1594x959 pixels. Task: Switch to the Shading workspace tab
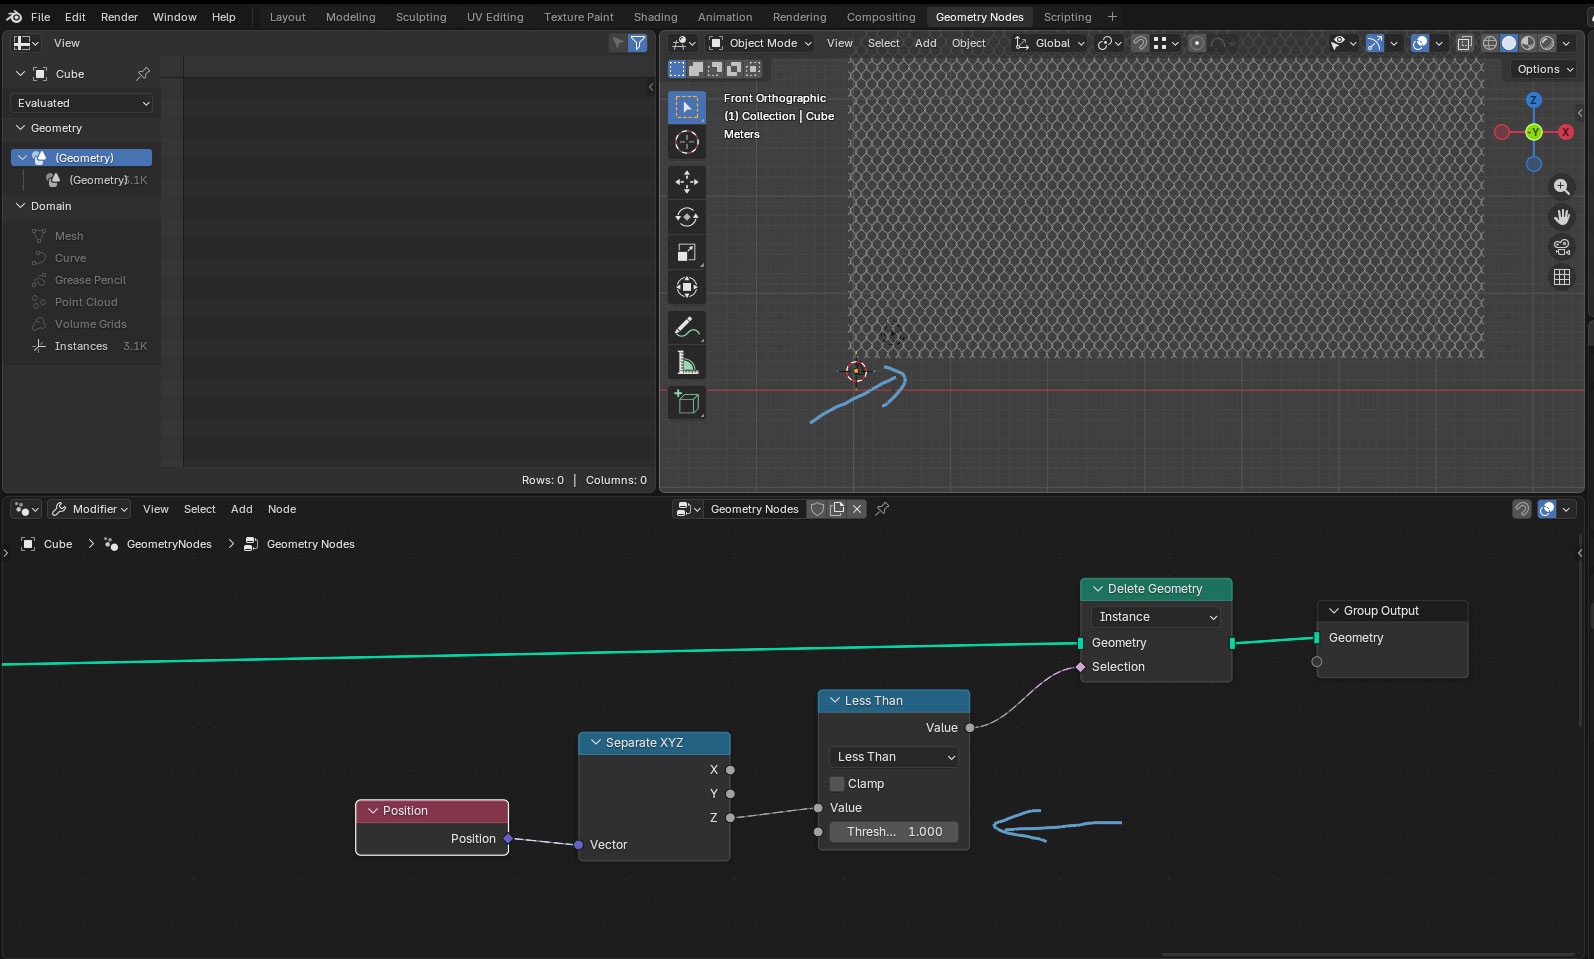click(x=655, y=17)
